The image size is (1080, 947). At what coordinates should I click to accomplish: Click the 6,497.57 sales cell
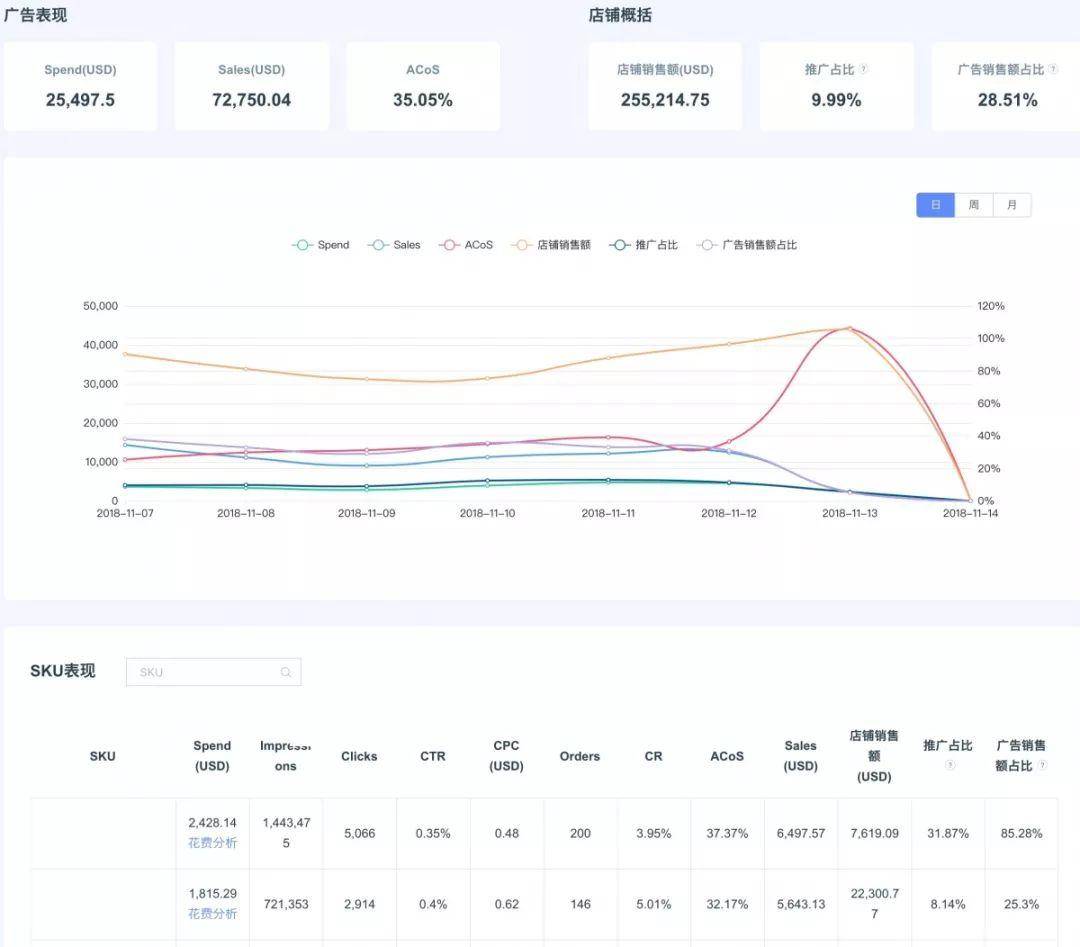coord(800,833)
